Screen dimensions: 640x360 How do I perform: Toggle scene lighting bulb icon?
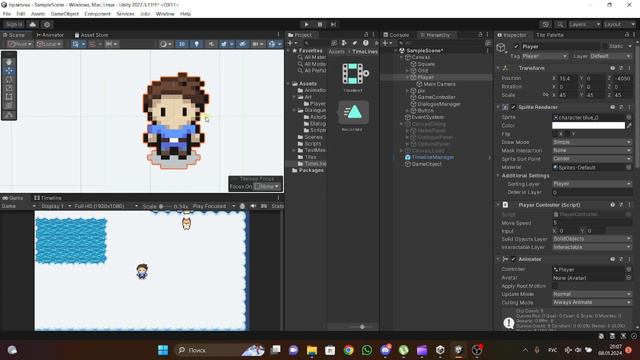click(x=196, y=44)
